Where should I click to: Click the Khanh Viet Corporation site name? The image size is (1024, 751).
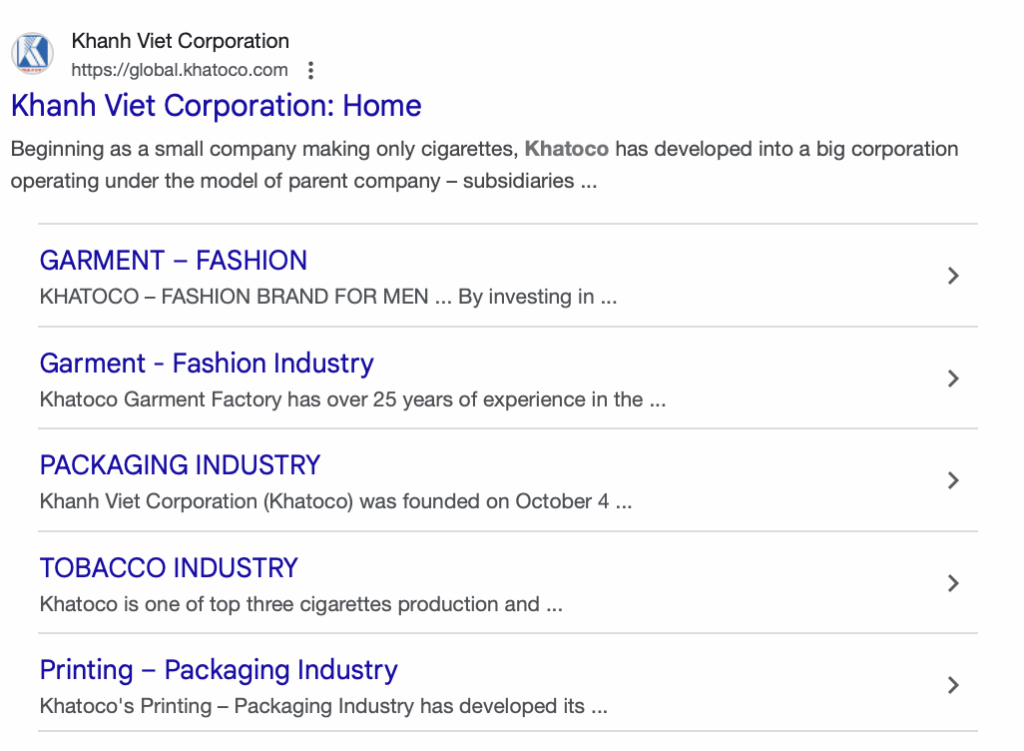180,41
